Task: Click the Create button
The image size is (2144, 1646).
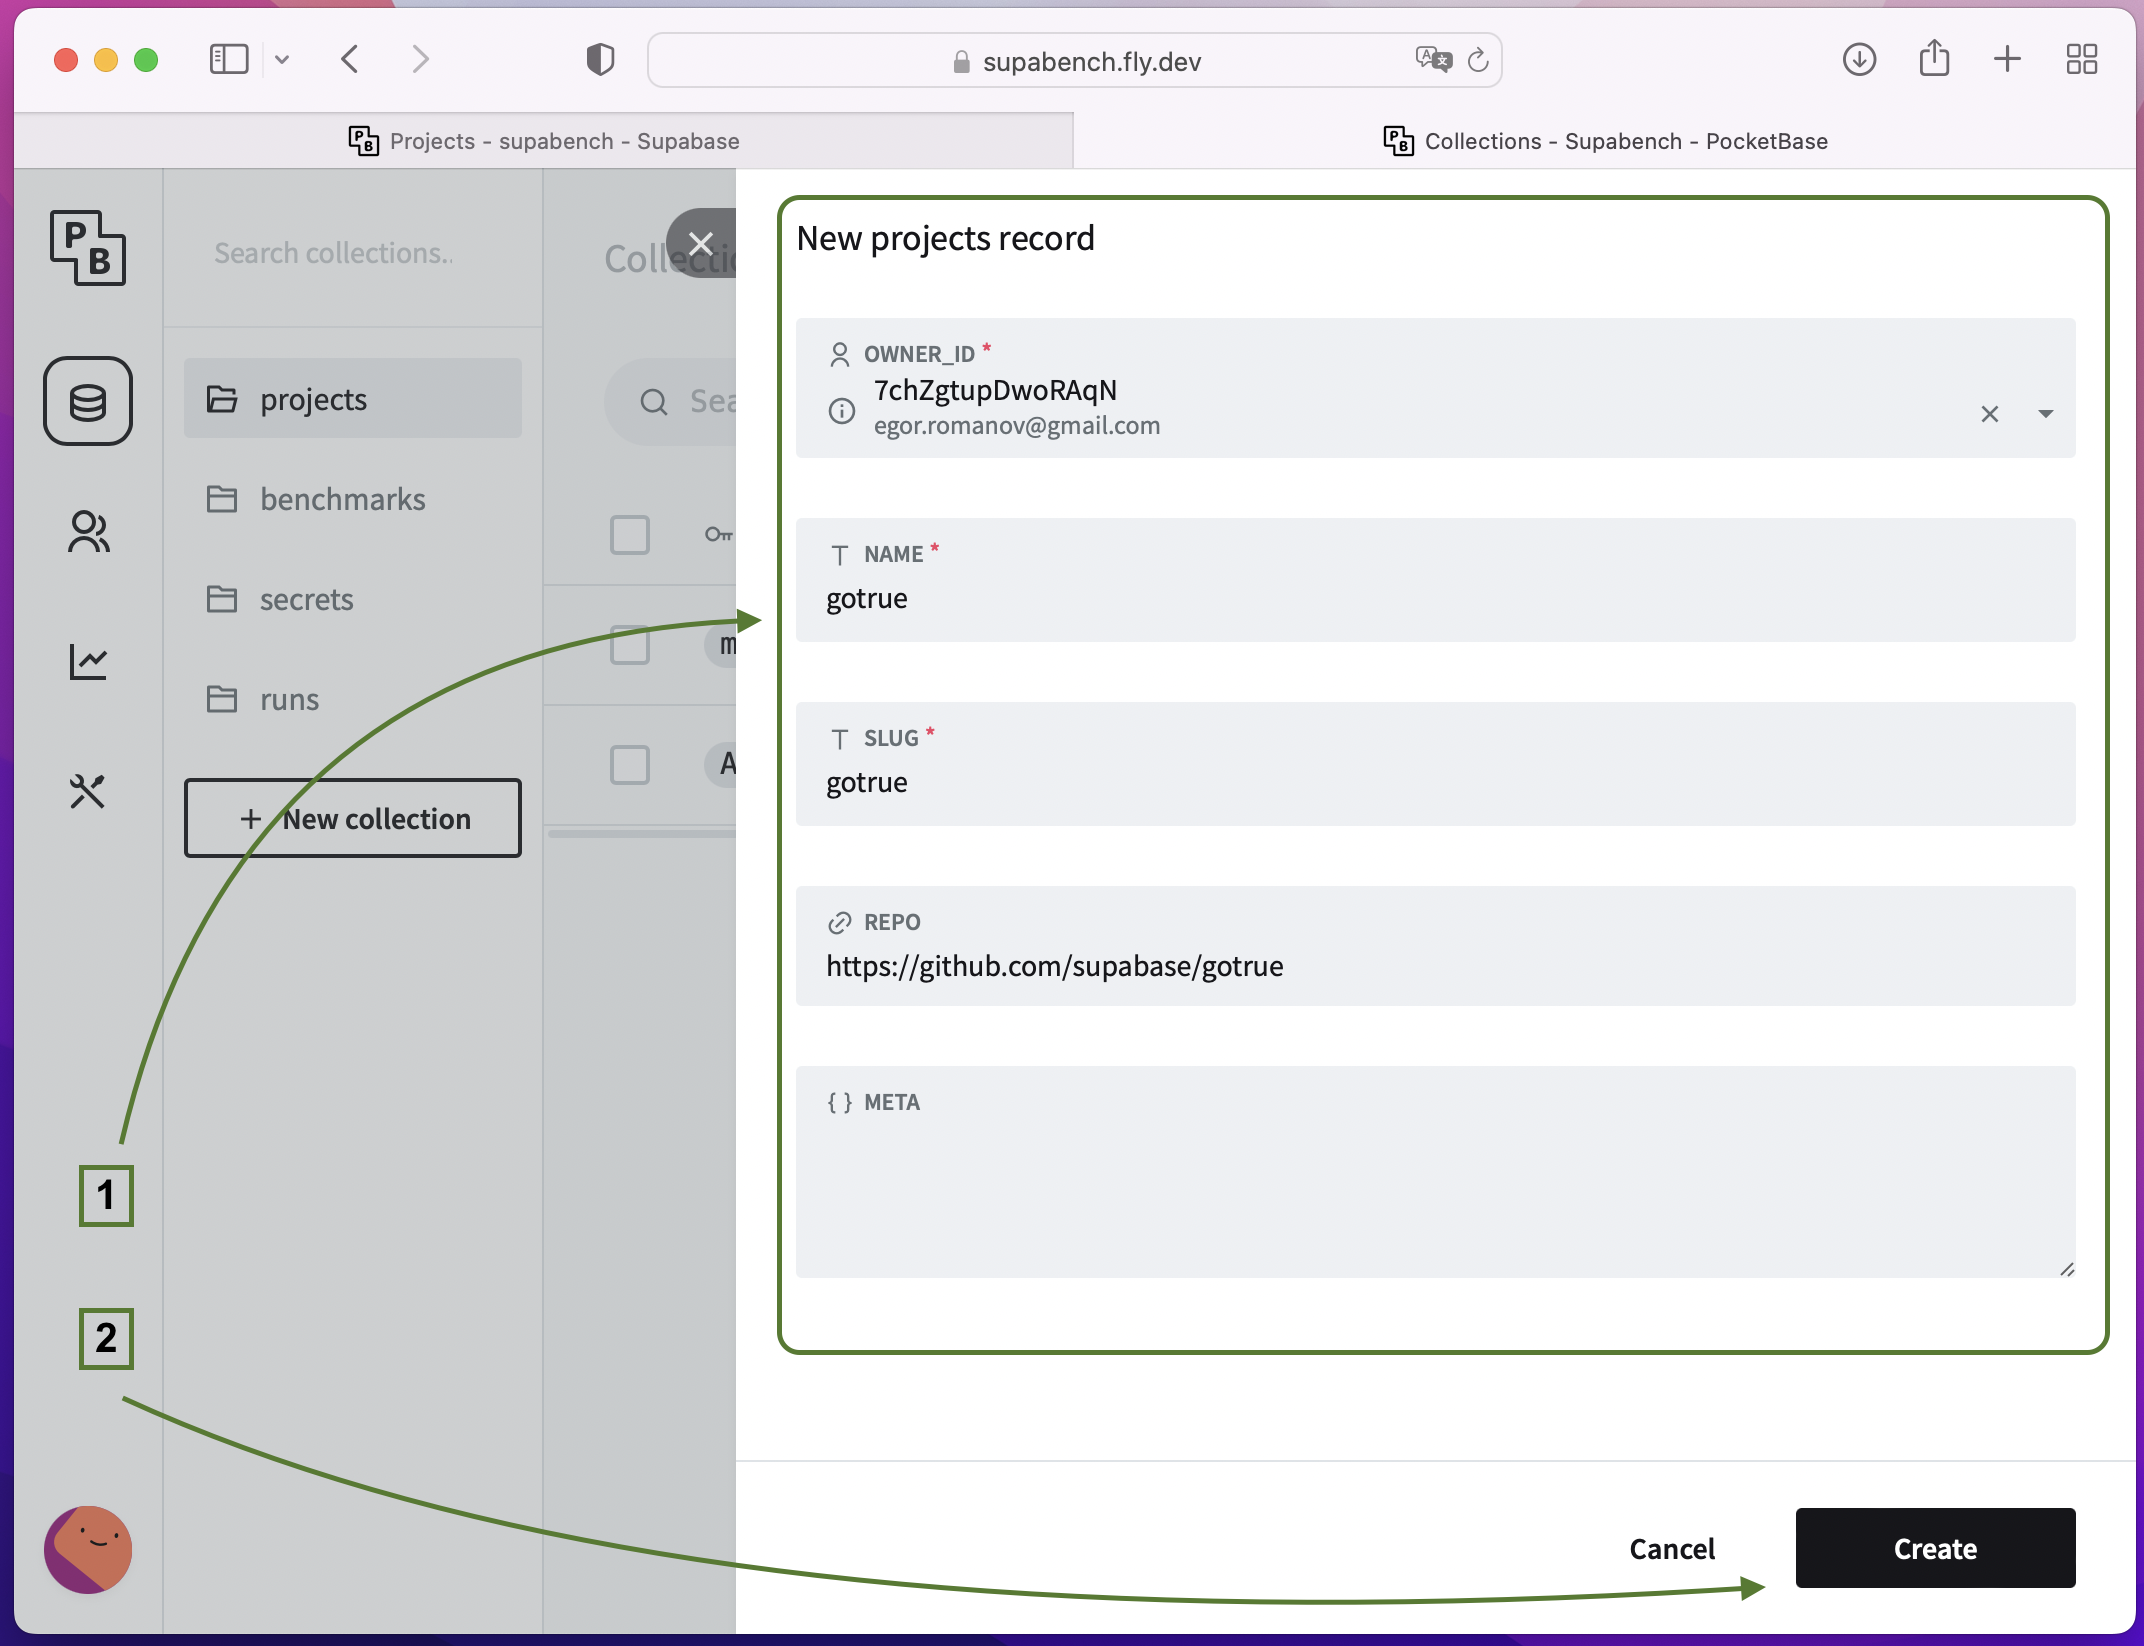Action: [x=1935, y=1548]
